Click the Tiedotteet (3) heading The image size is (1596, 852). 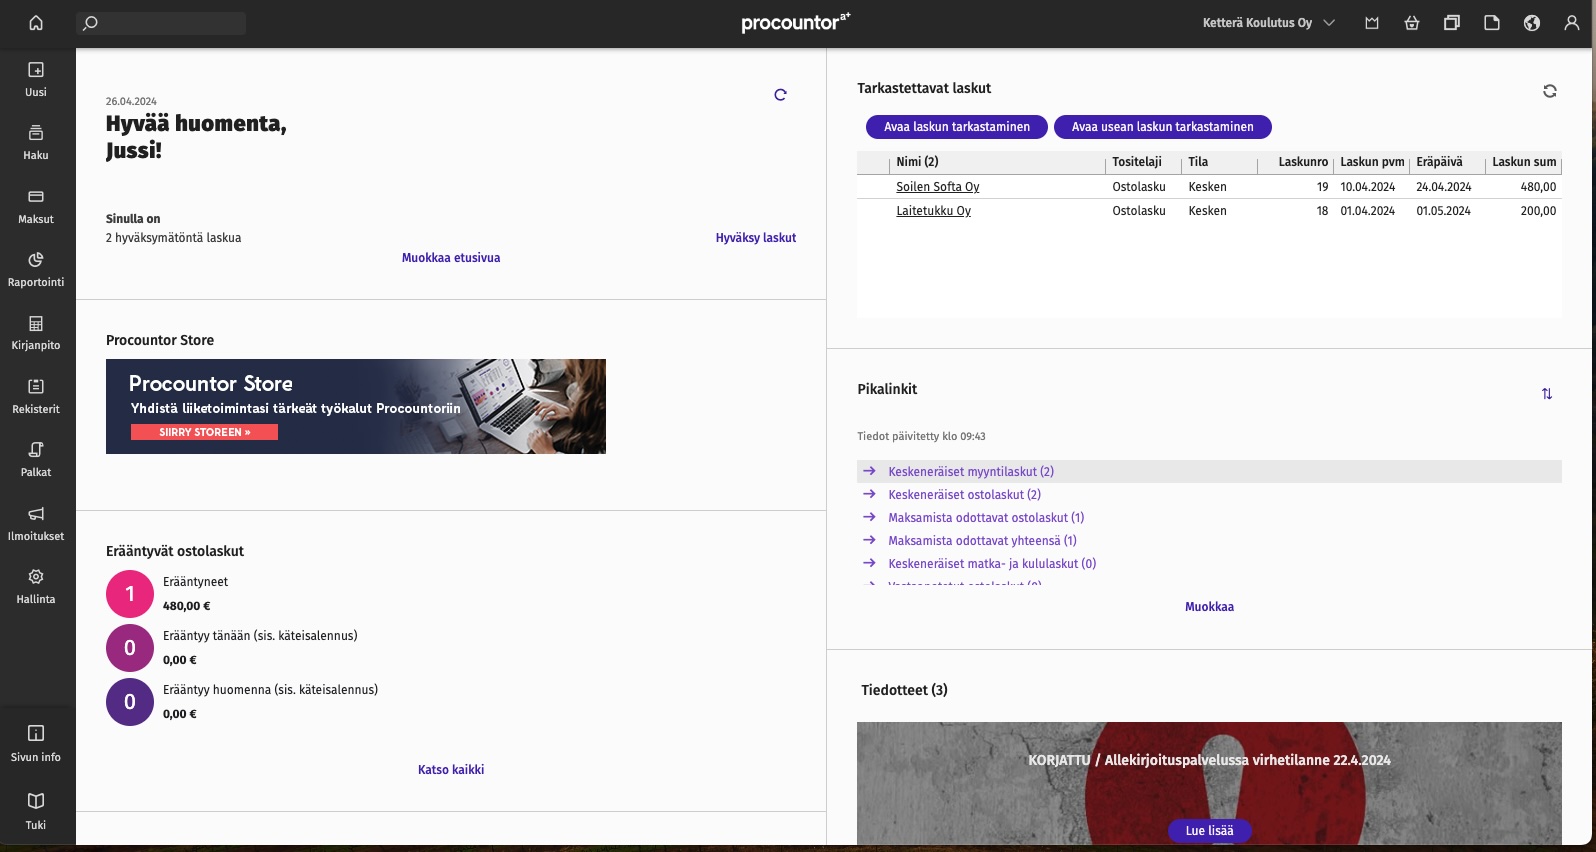pyautogui.click(x=904, y=690)
